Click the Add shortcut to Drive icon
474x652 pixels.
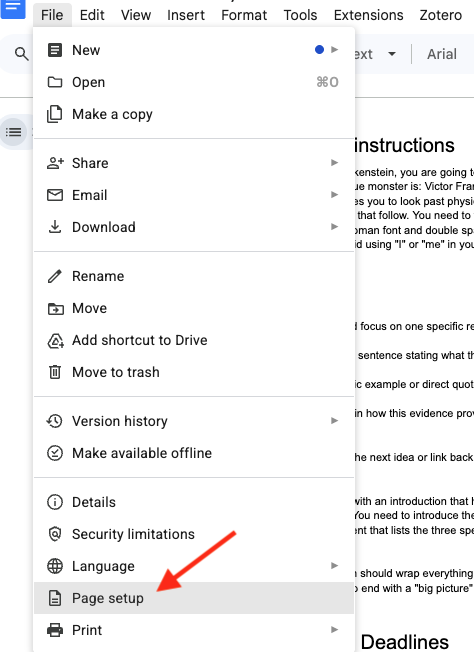(x=55, y=341)
